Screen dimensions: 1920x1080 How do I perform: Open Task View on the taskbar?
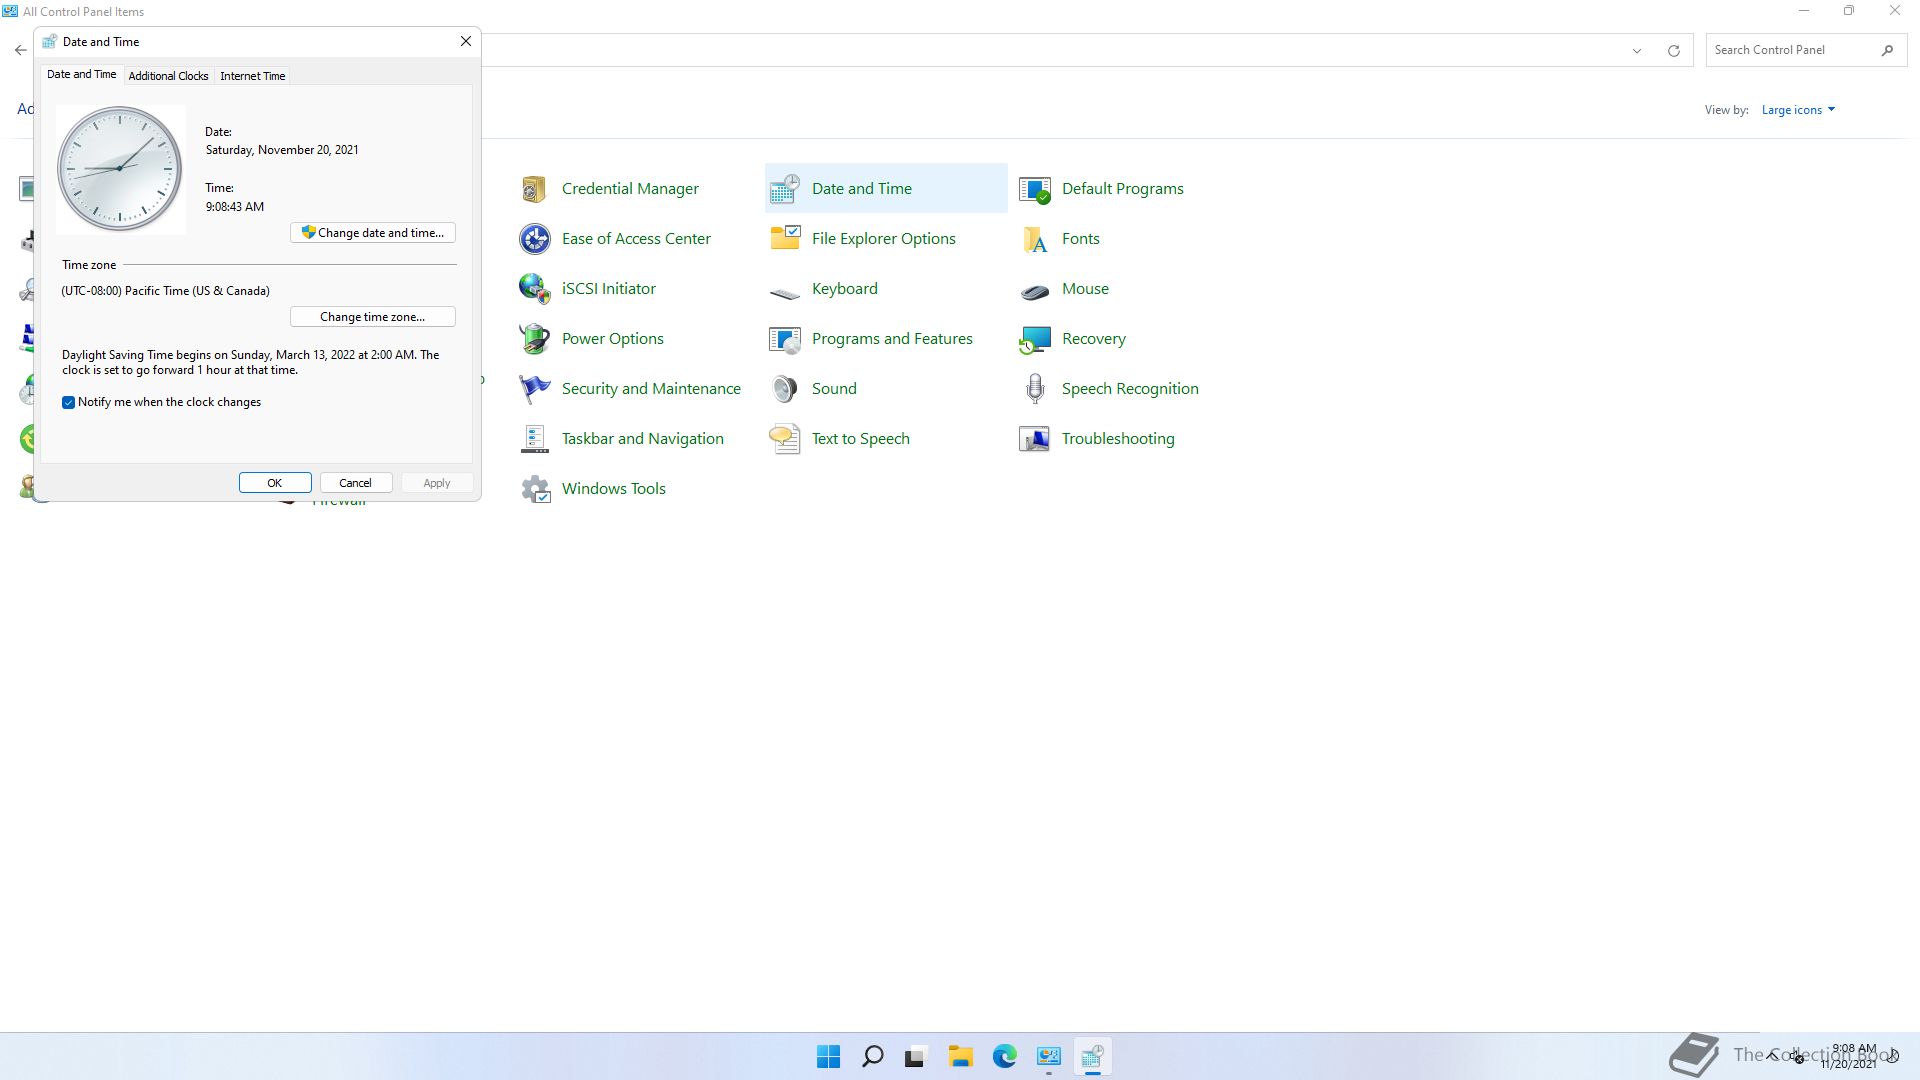916,1056
